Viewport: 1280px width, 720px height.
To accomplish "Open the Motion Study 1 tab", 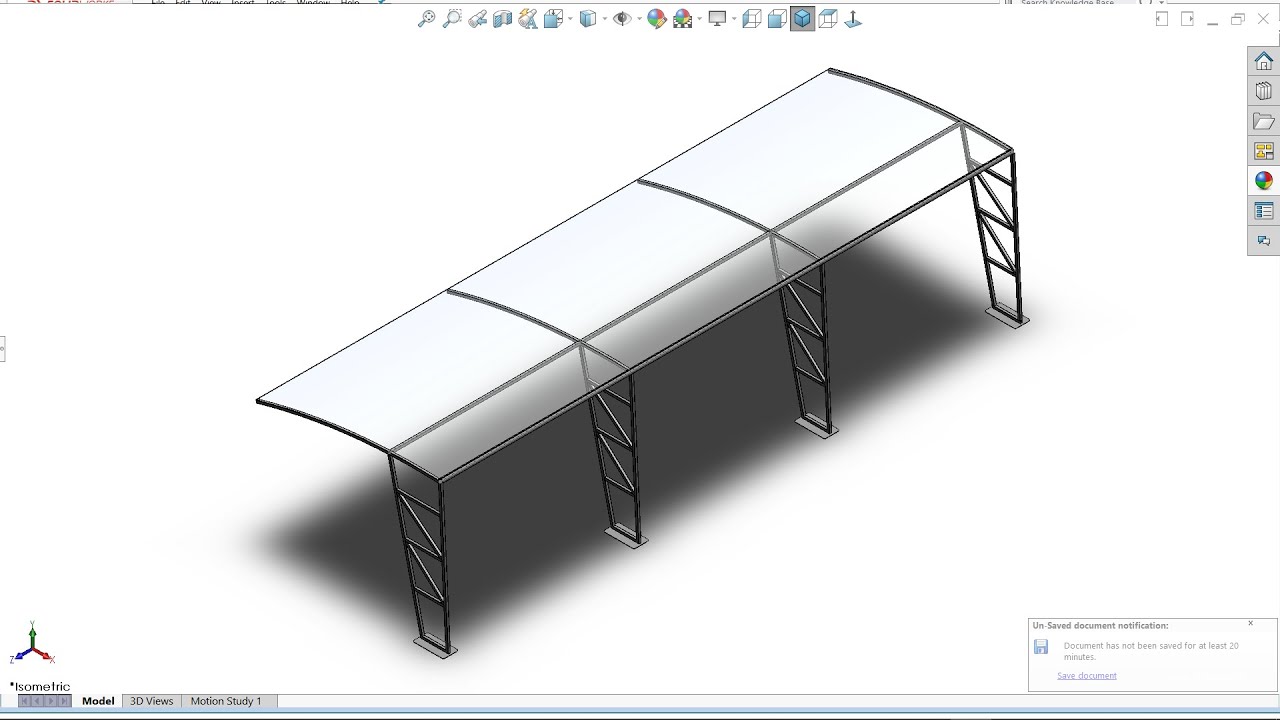I will [x=226, y=701].
